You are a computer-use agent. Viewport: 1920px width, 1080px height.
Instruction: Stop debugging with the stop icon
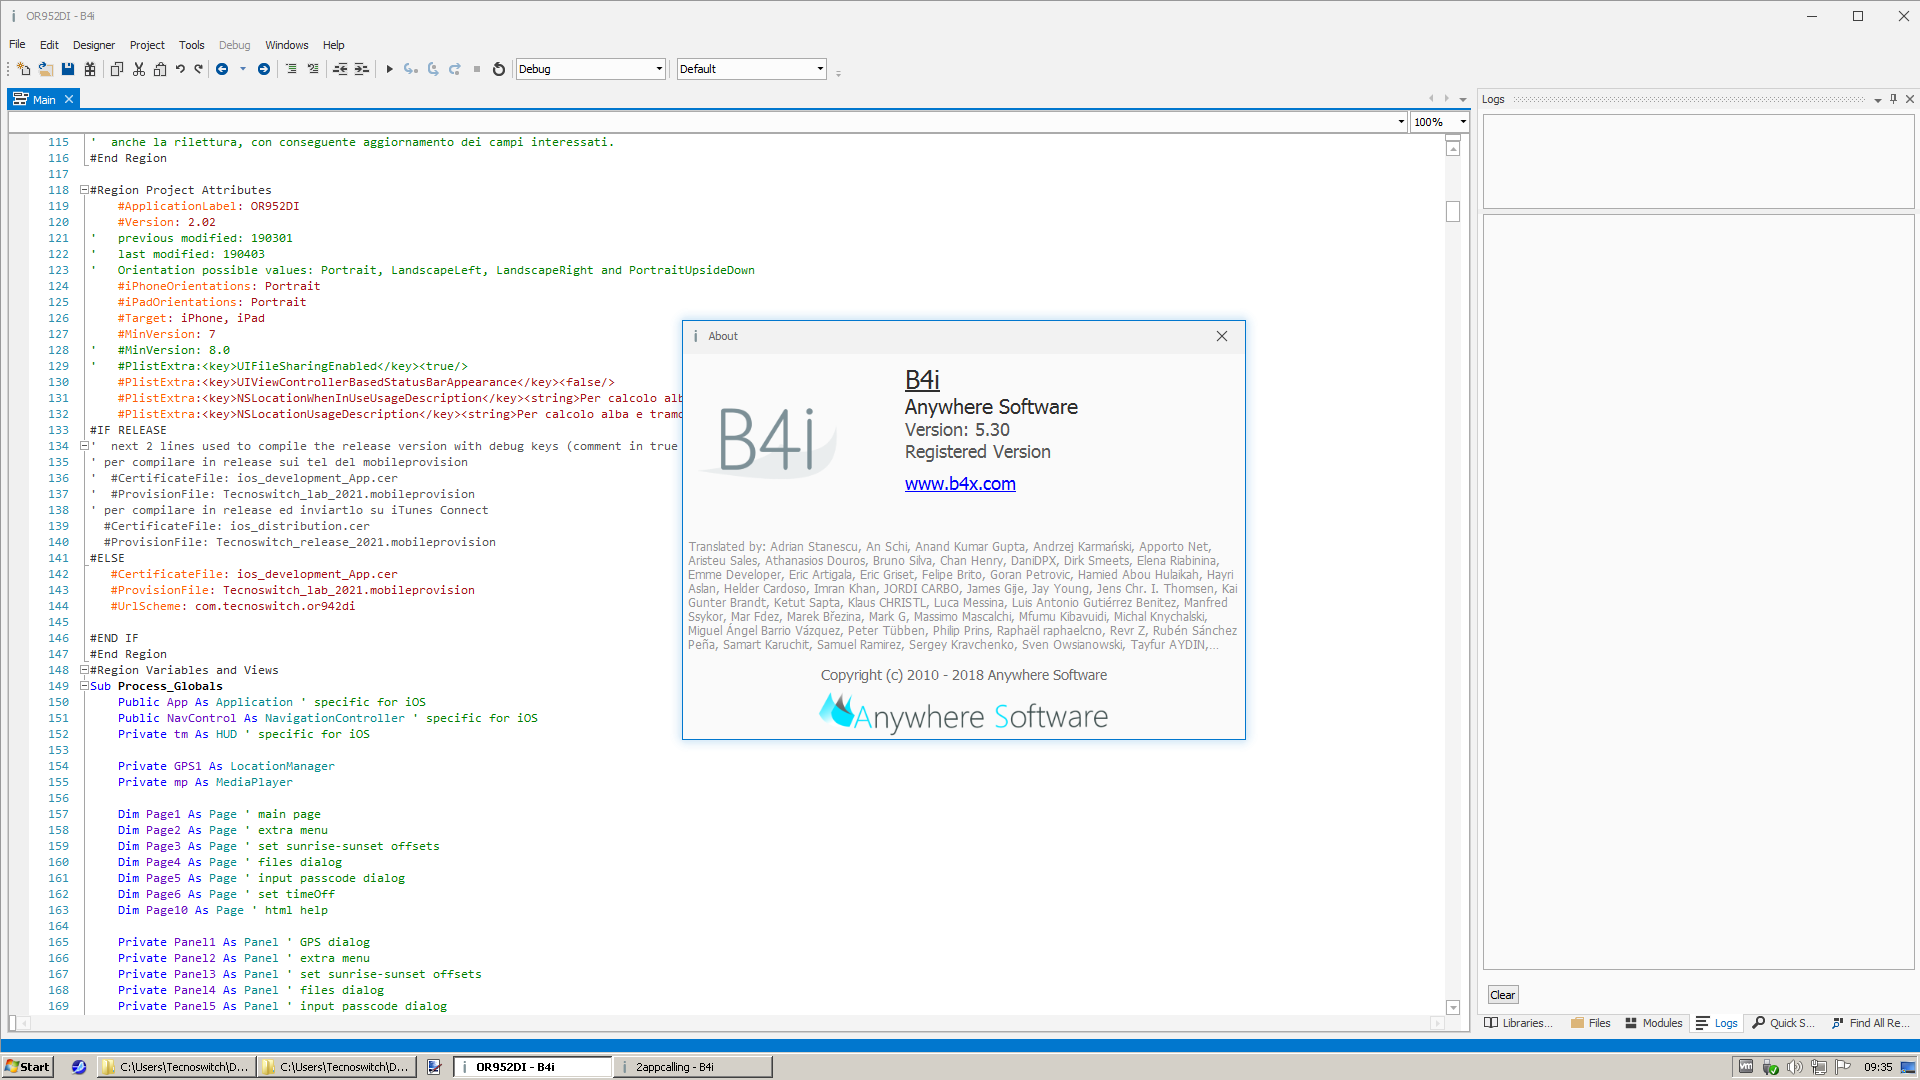pos(477,69)
